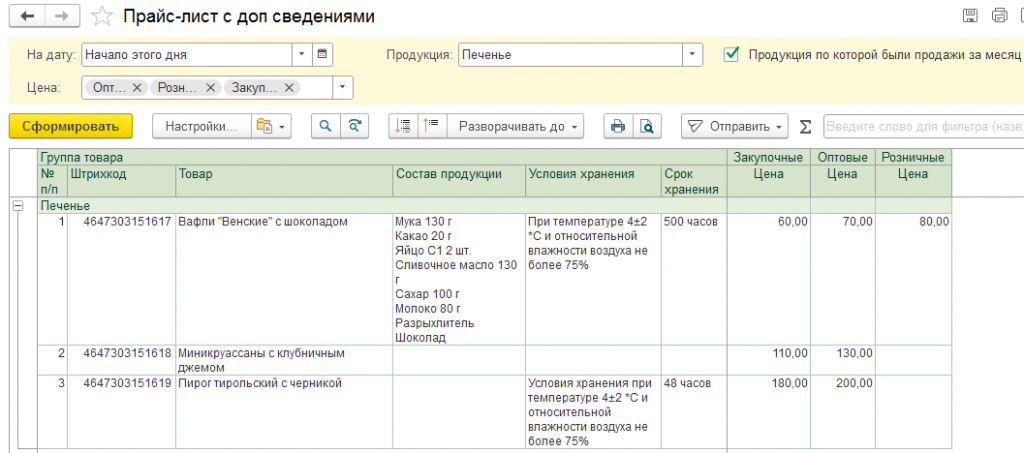The width and height of the screenshot is (1024, 453).
Task: Collapse the Печенье group in table
Action: click(x=17, y=205)
